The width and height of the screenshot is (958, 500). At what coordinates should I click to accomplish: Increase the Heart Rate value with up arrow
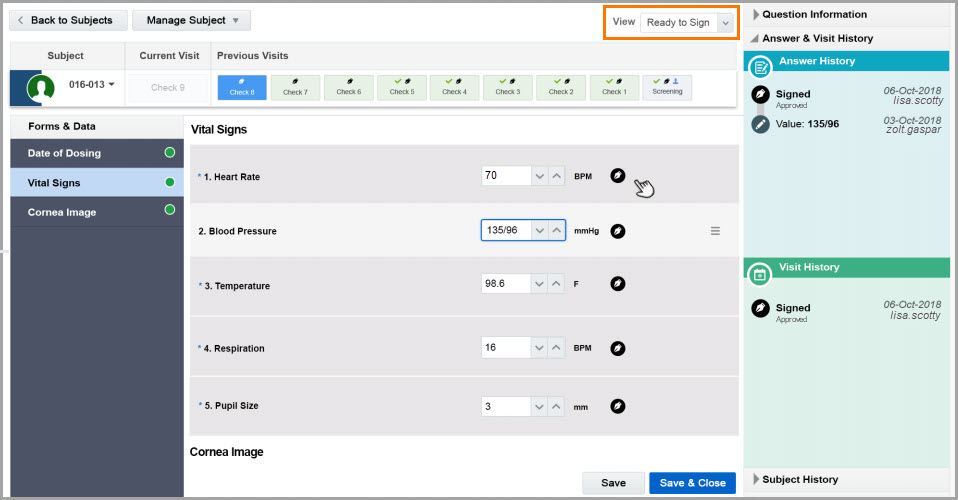pos(557,176)
